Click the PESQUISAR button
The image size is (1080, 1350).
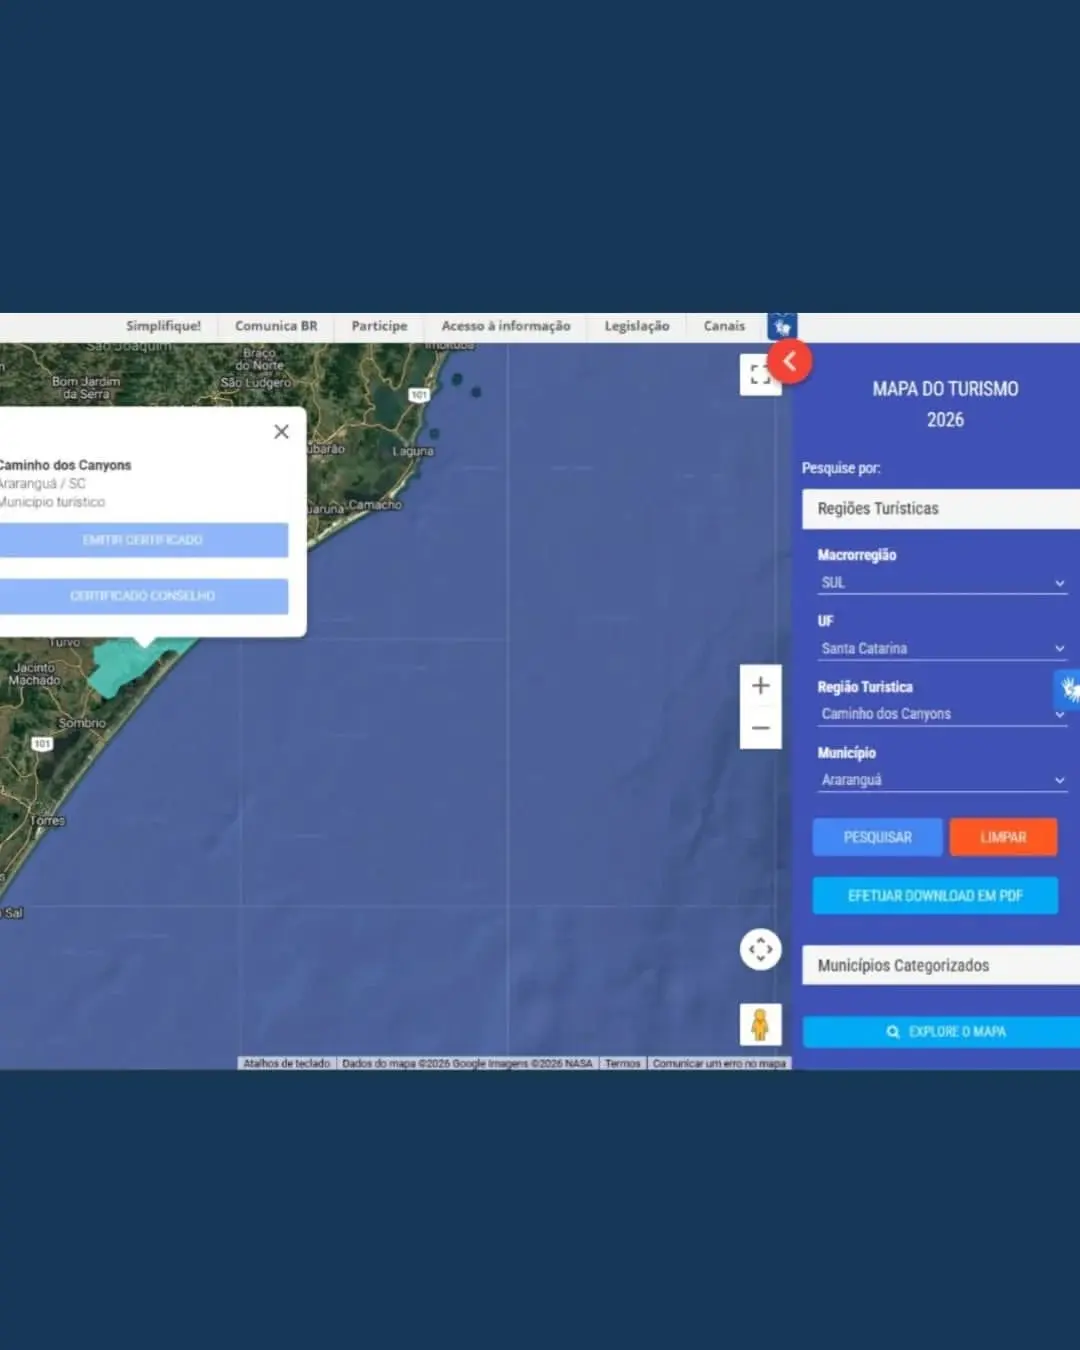click(x=877, y=837)
